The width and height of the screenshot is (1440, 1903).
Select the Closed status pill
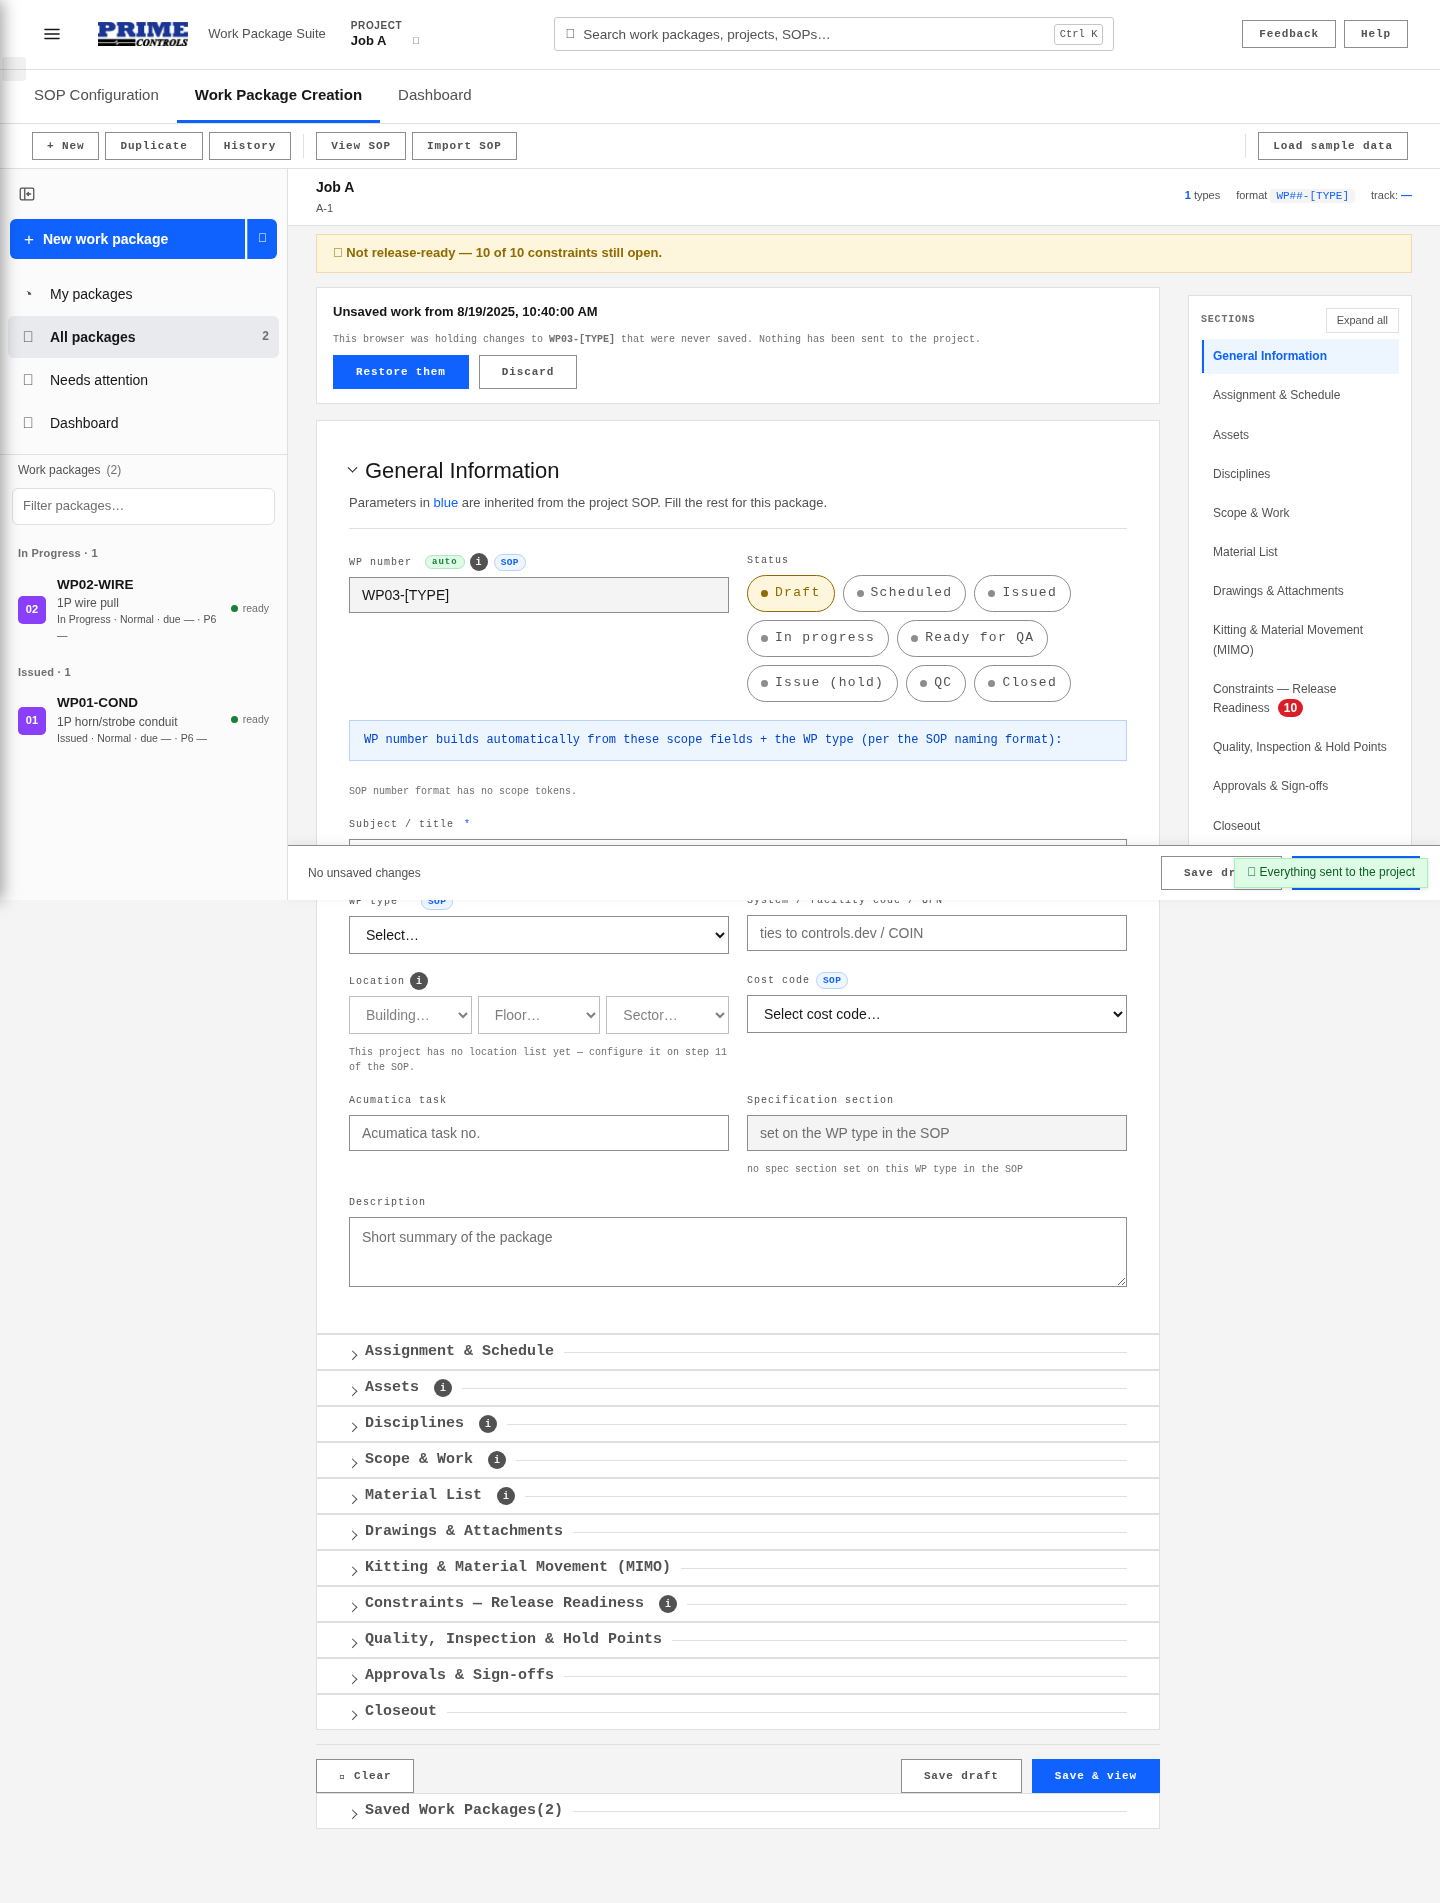click(1022, 683)
